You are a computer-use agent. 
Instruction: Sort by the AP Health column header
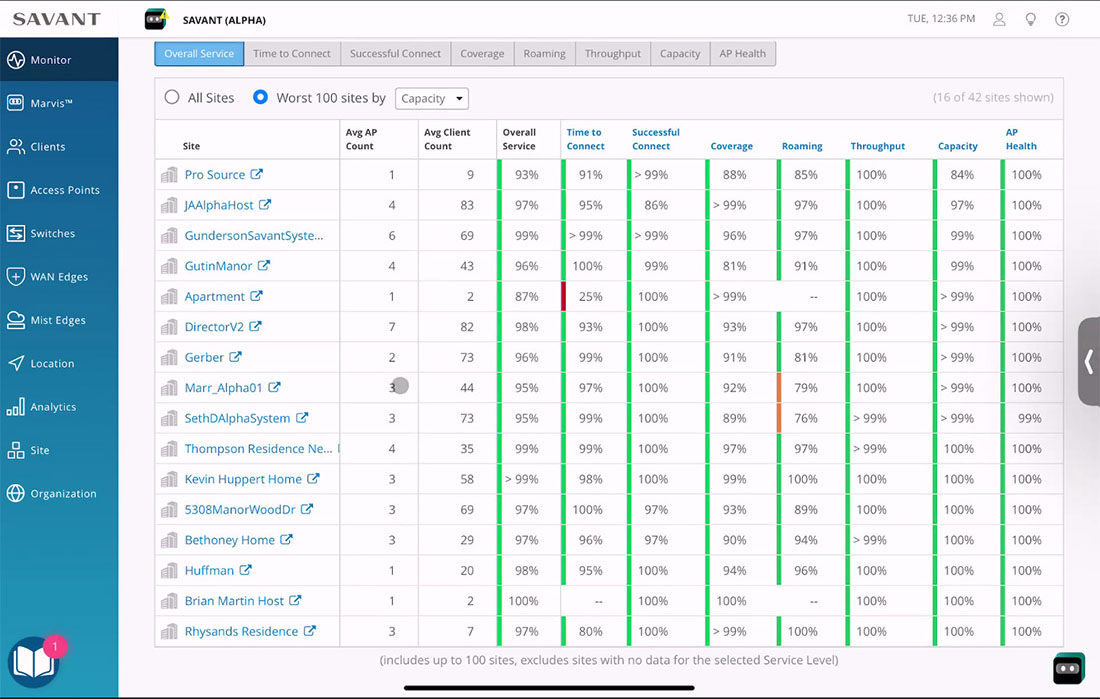point(1021,139)
